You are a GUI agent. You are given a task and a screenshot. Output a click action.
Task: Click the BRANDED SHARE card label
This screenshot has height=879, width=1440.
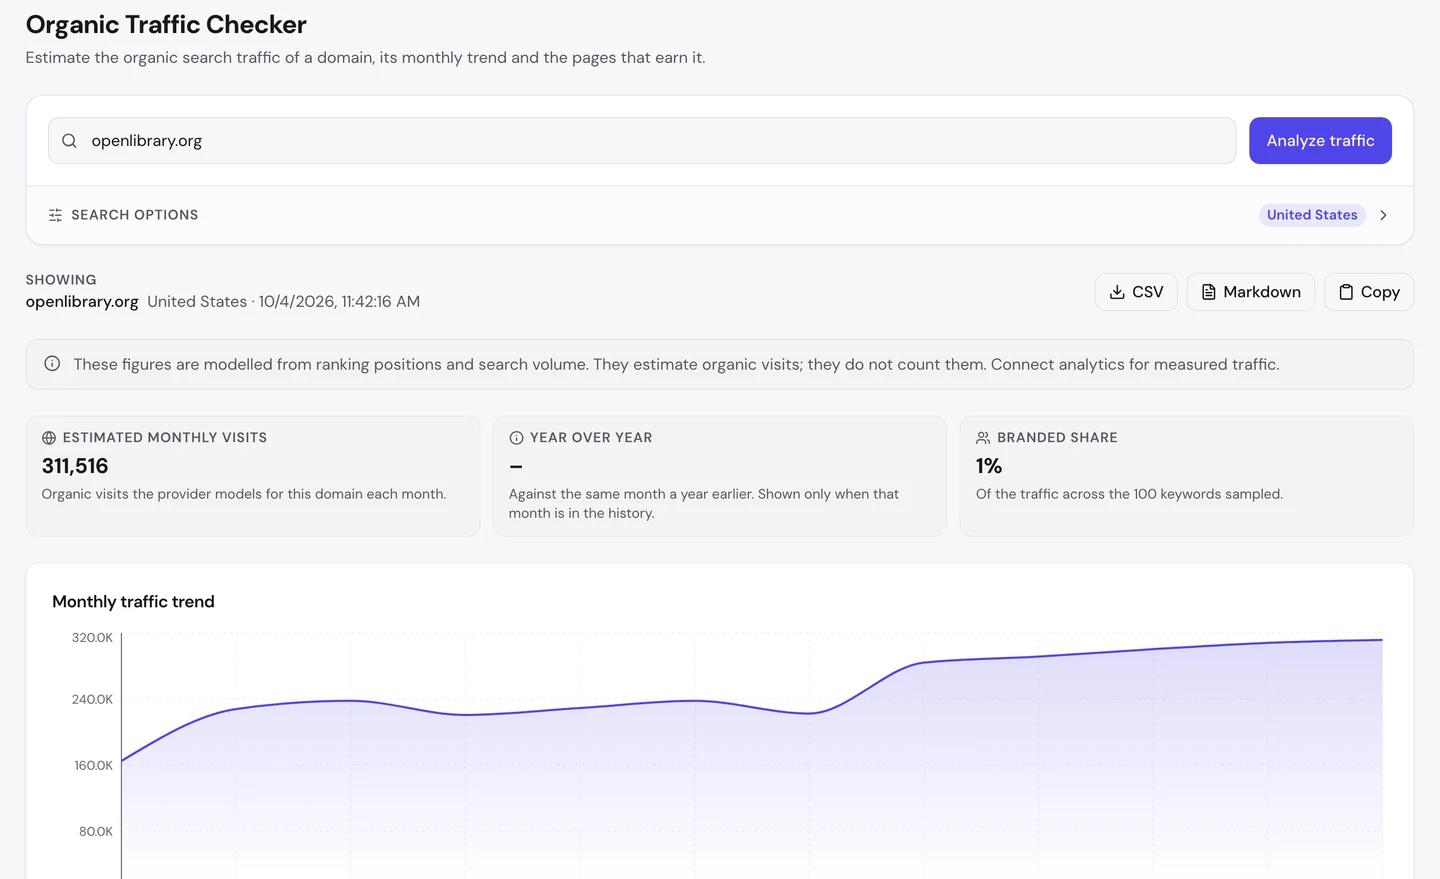click(1057, 438)
